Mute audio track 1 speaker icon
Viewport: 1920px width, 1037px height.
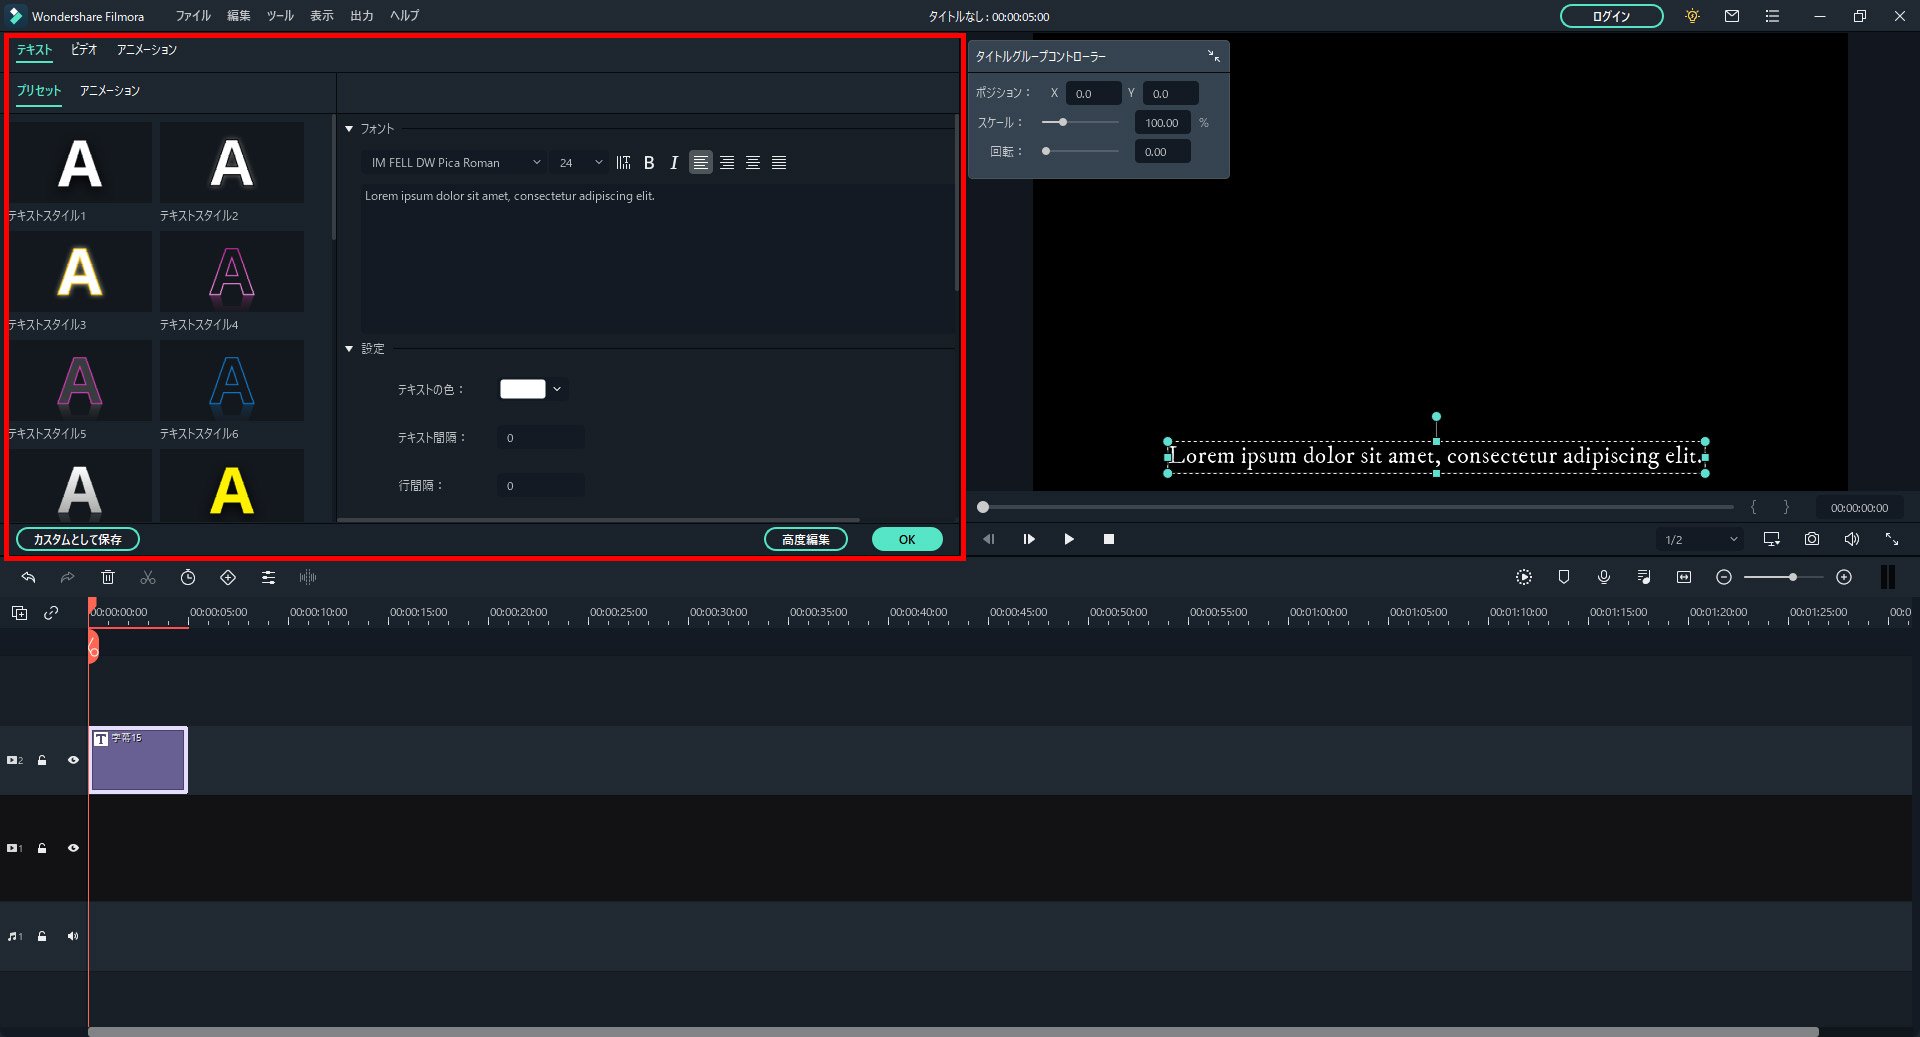73,936
